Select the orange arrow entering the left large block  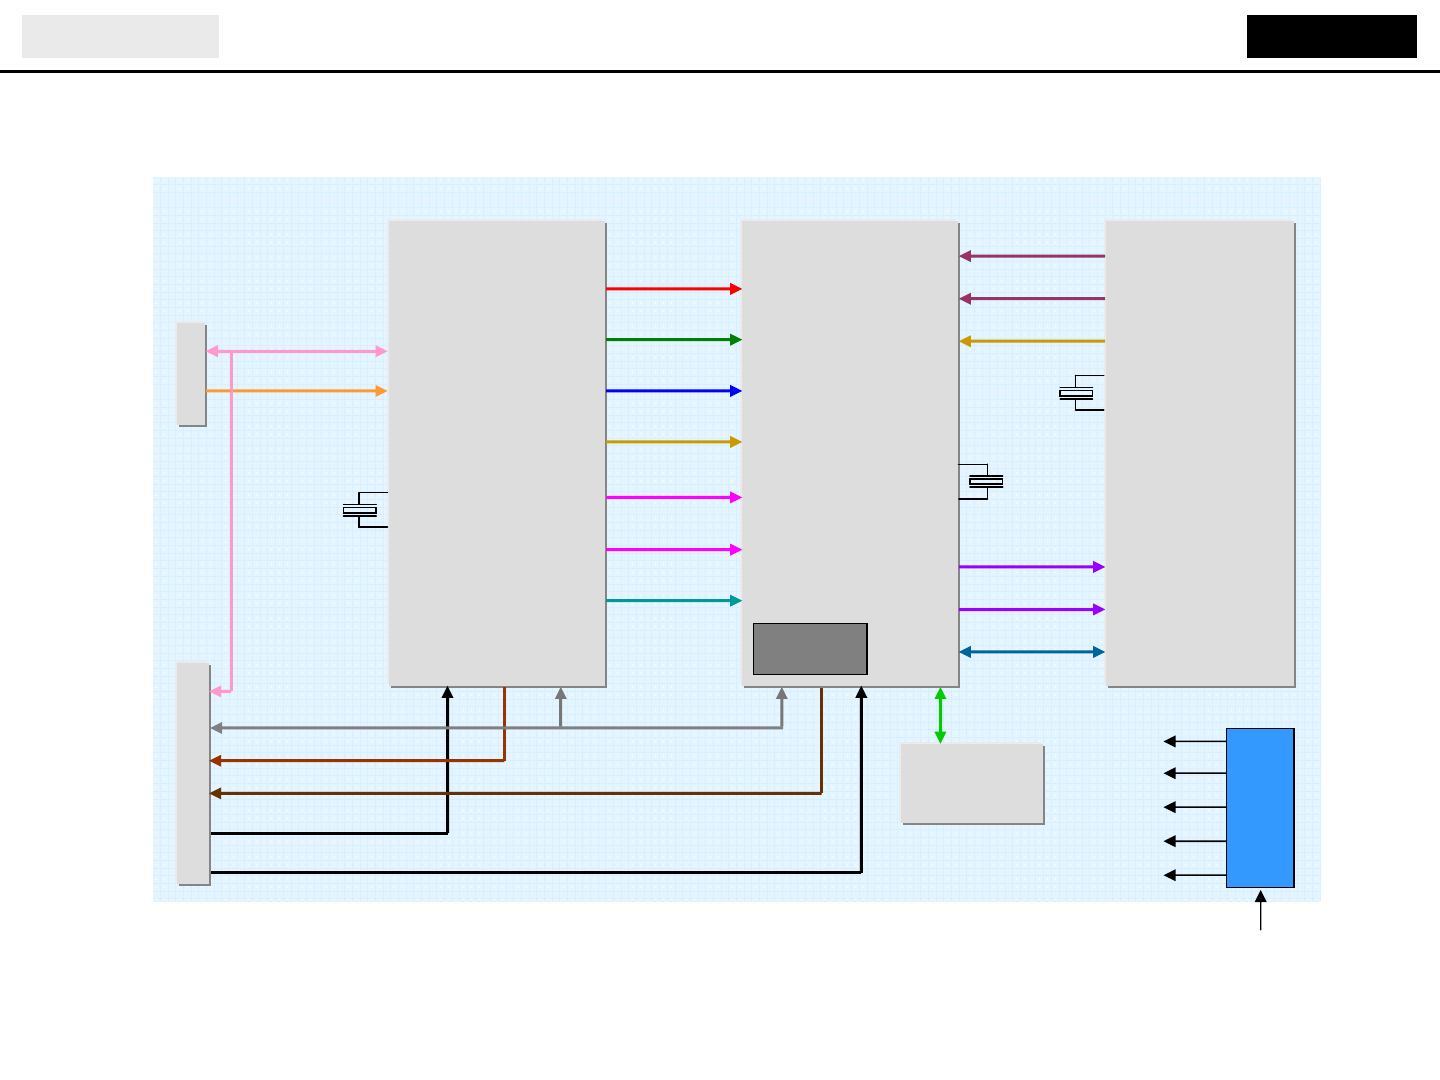[297, 391]
